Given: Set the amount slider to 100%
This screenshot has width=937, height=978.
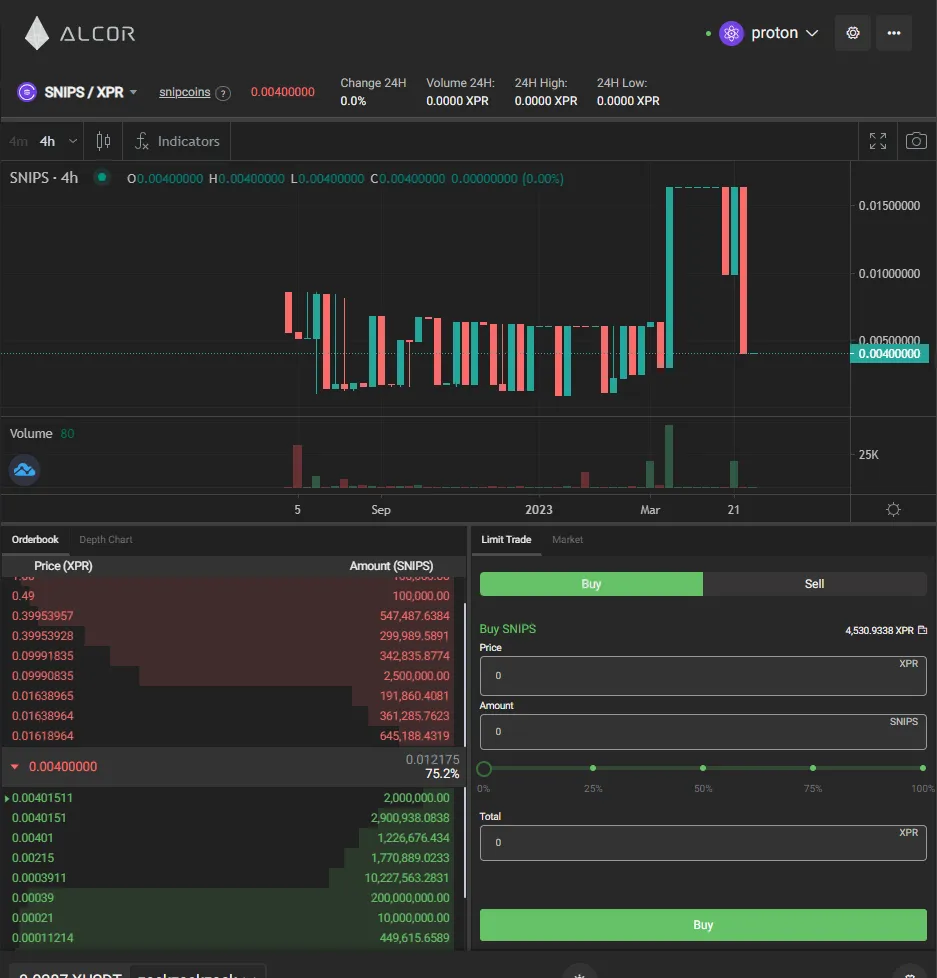Looking at the screenshot, I should [923, 768].
